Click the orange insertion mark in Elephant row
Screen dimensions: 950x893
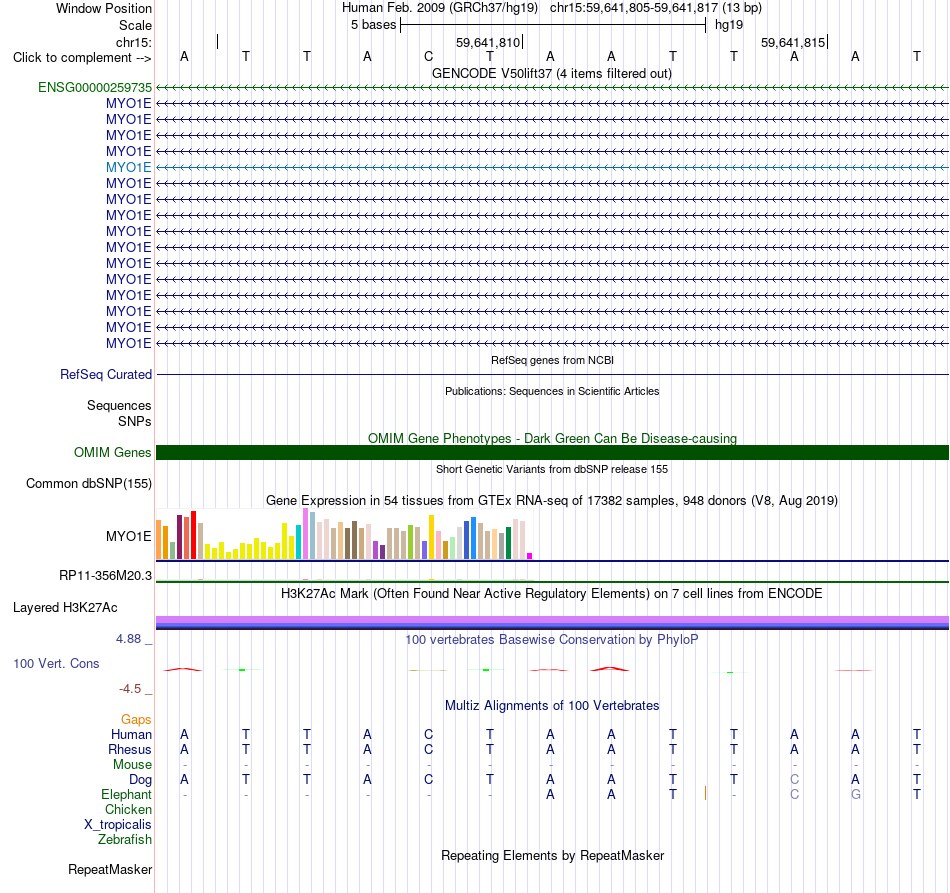[705, 793]
